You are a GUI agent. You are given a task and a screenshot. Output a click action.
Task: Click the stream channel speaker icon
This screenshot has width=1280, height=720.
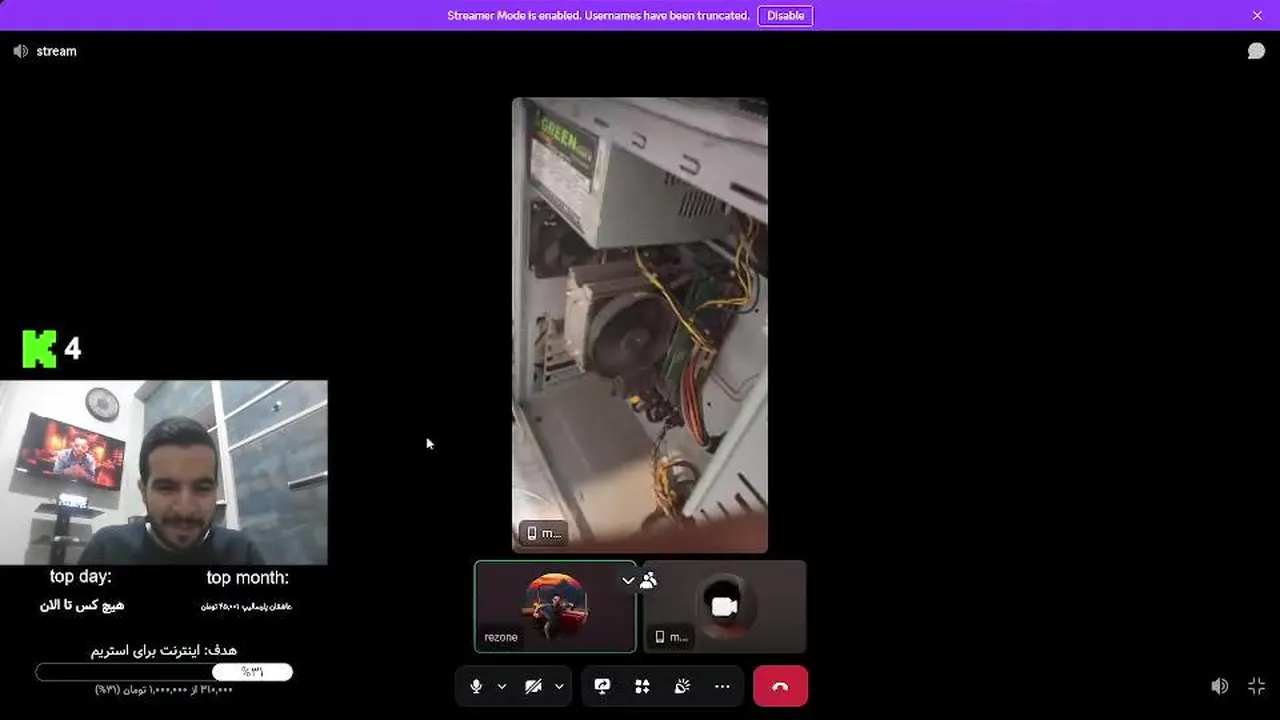(x=21, y=51)
